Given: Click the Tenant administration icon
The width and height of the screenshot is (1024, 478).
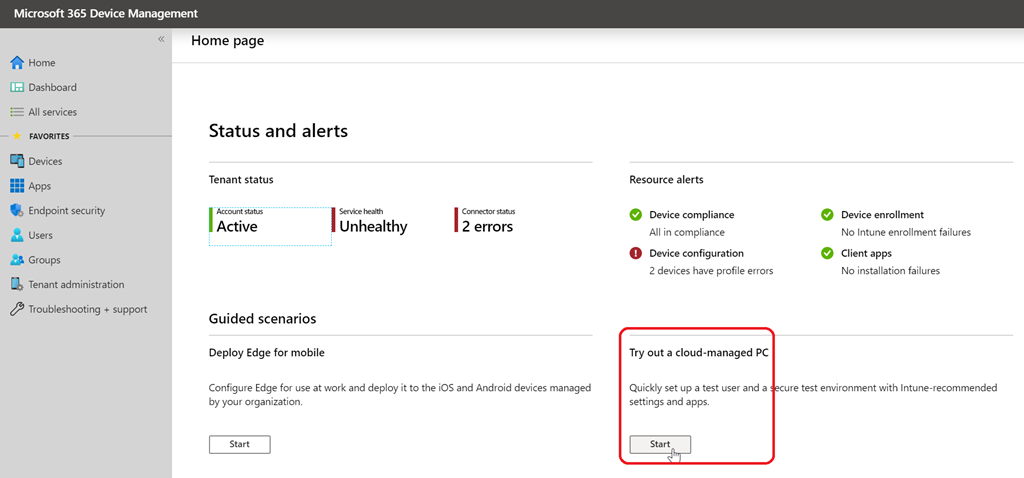Looking at the screenshot, I should [17, 284].
